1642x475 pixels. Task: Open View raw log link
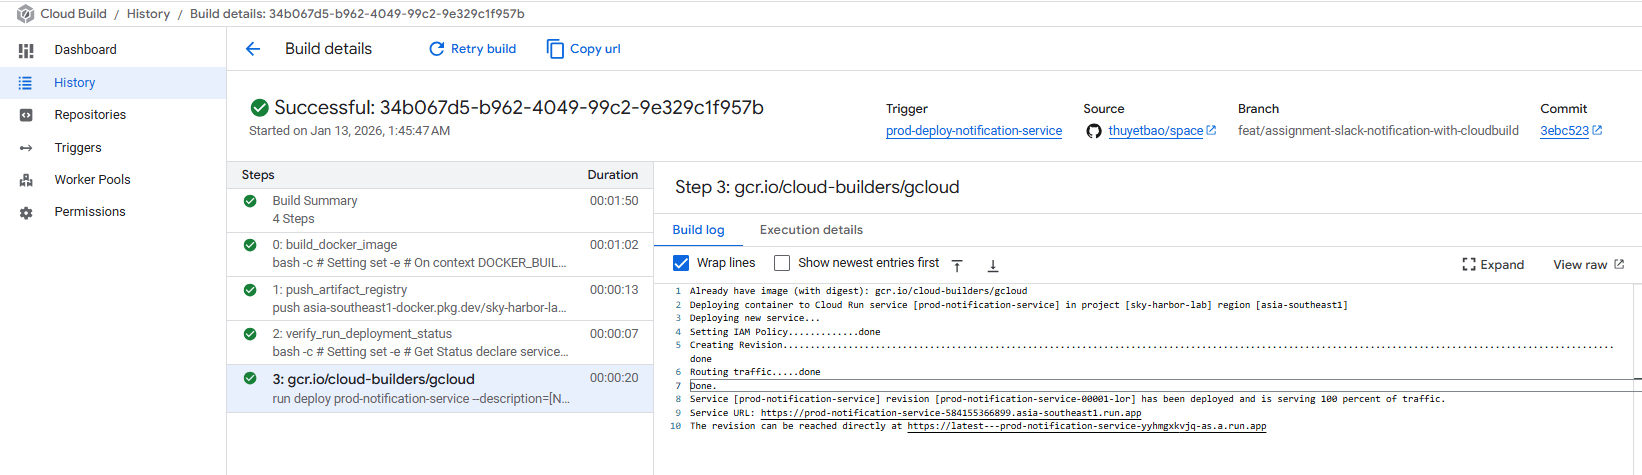pos(1588,265)
